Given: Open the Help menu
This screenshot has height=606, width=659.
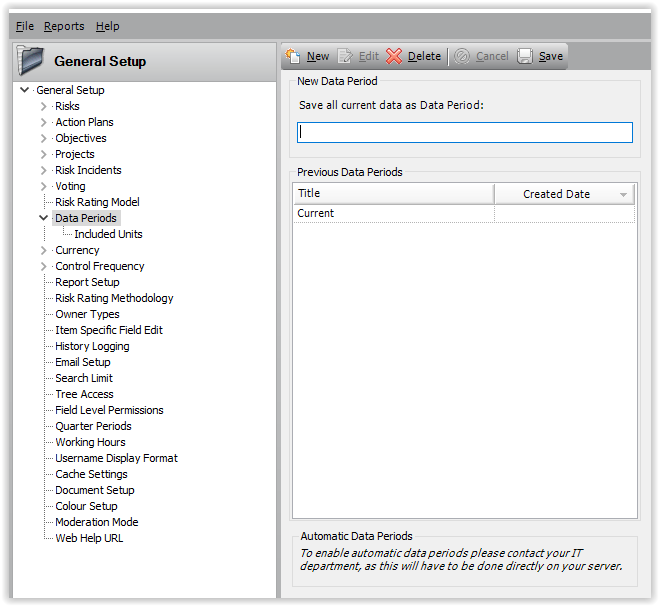Looking at the screenshot, I should pyautogui.click(x=108, y=26).
